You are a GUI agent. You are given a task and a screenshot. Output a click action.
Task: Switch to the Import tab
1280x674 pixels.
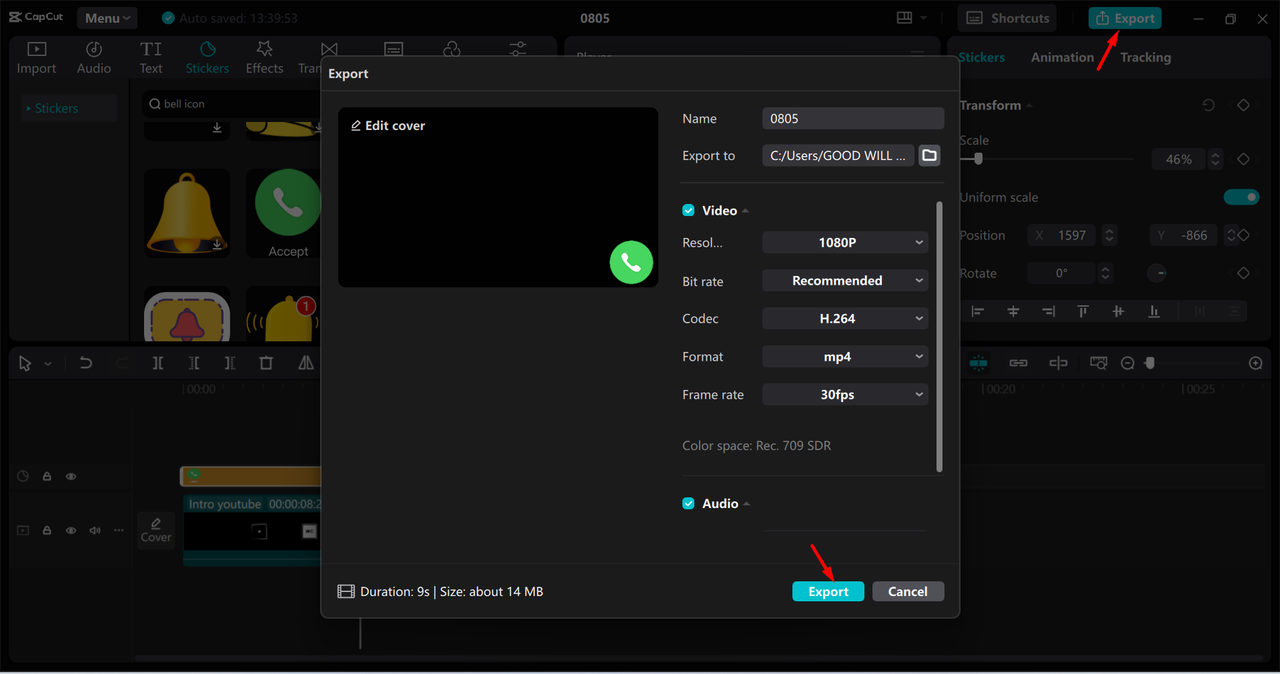[x=36, y=58]
